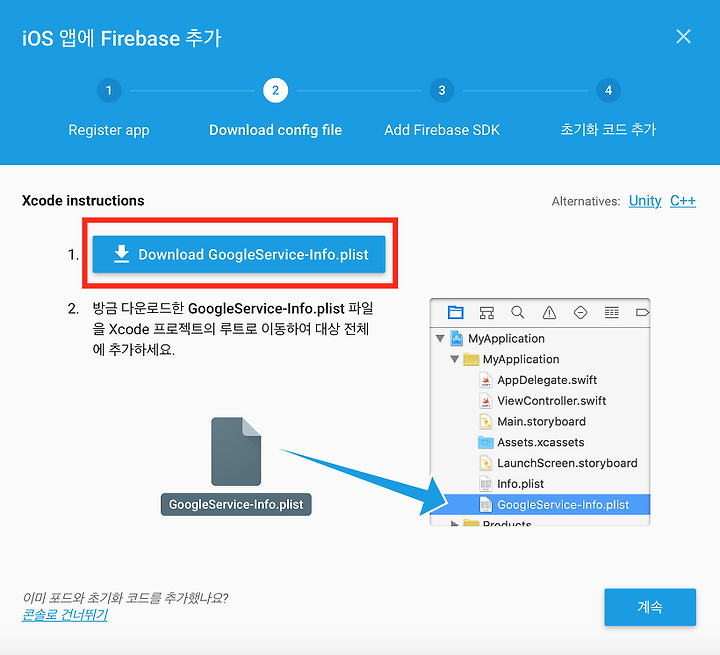Open the symbol navigator hierarchy icon
This screenshot has height=655, width=720.
(x=487, y=313)
